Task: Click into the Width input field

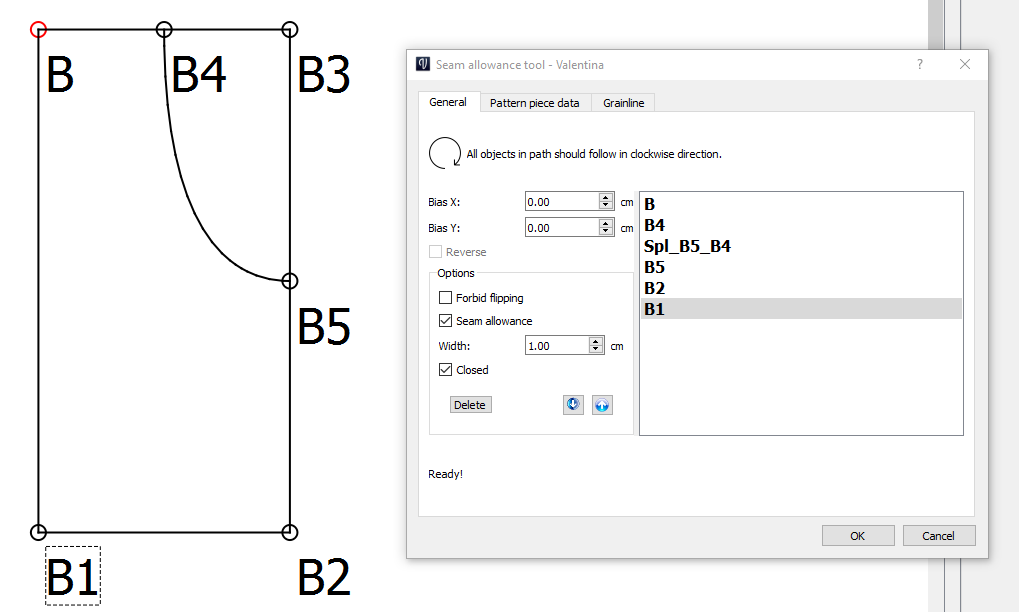Action: tap(556, 346)
